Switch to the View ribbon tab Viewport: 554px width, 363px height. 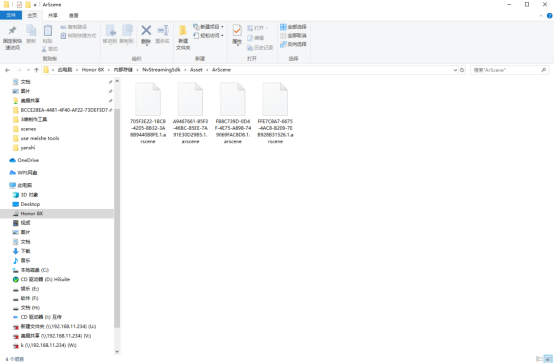[73, 16]
